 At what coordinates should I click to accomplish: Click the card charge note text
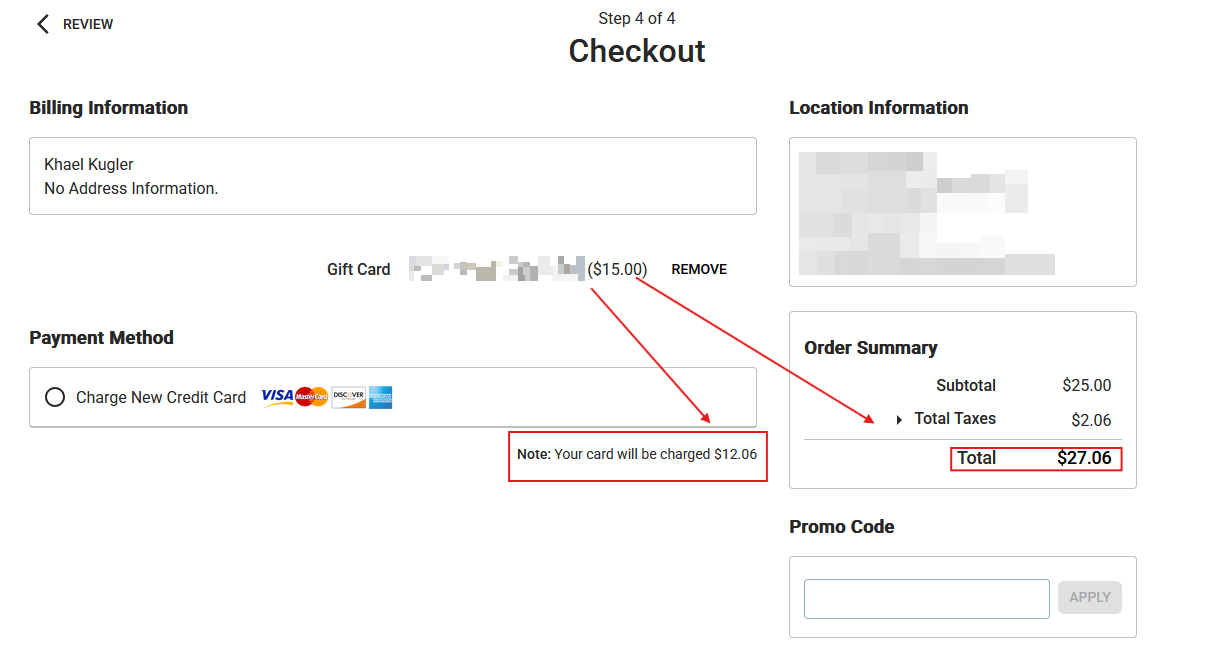[637, 454]
